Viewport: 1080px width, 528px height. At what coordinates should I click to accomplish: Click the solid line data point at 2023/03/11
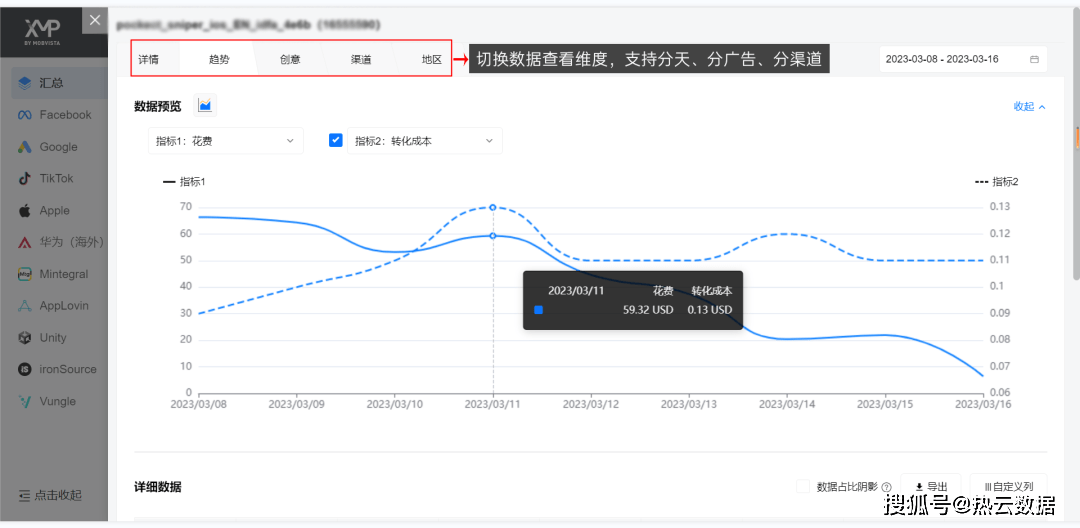pos(492,235)
